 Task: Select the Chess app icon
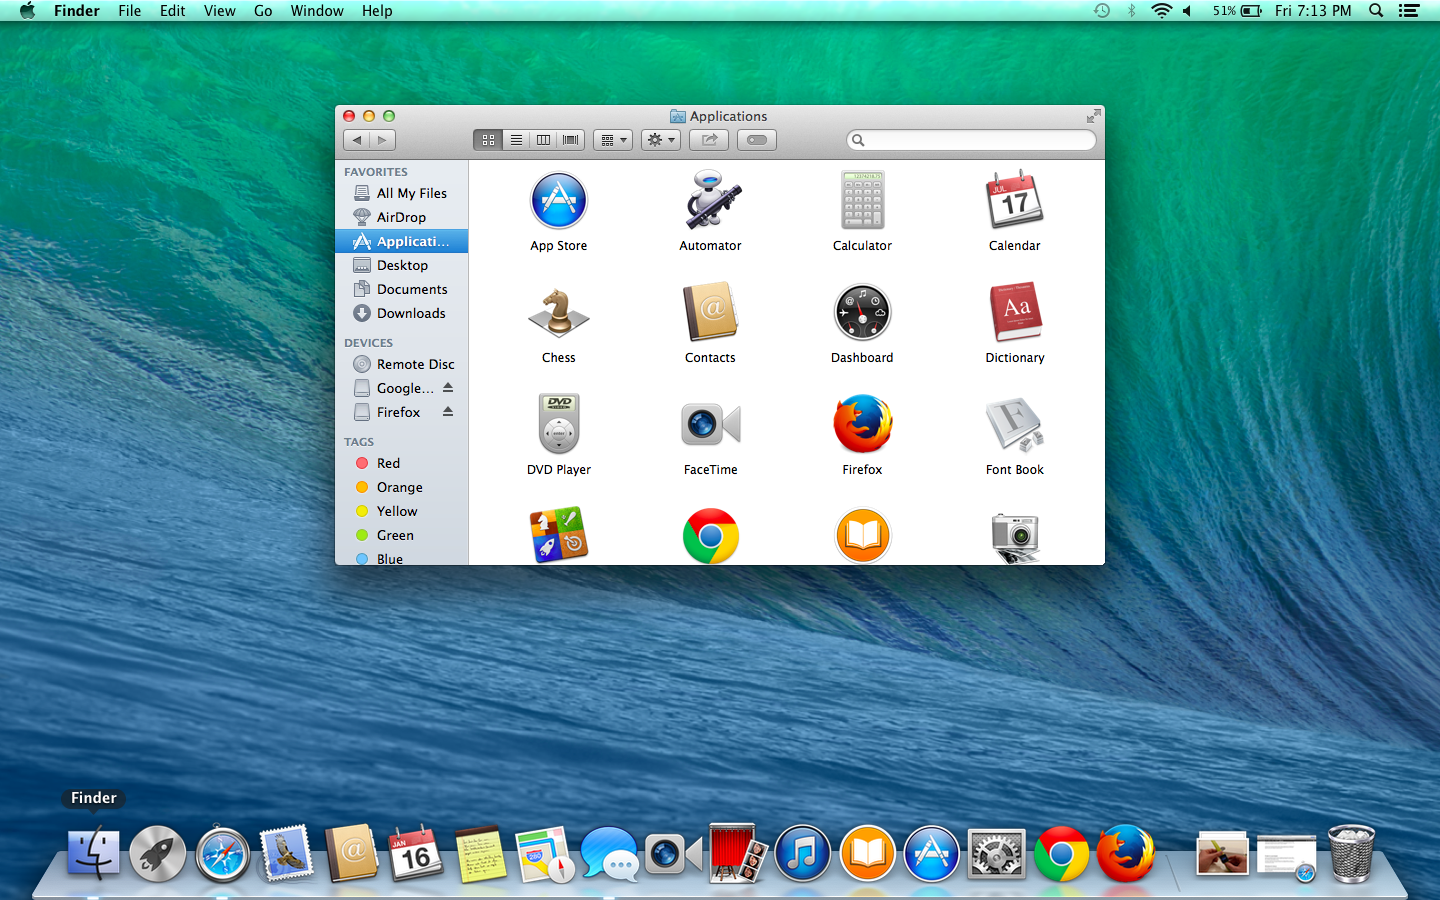tap(559, 312)
